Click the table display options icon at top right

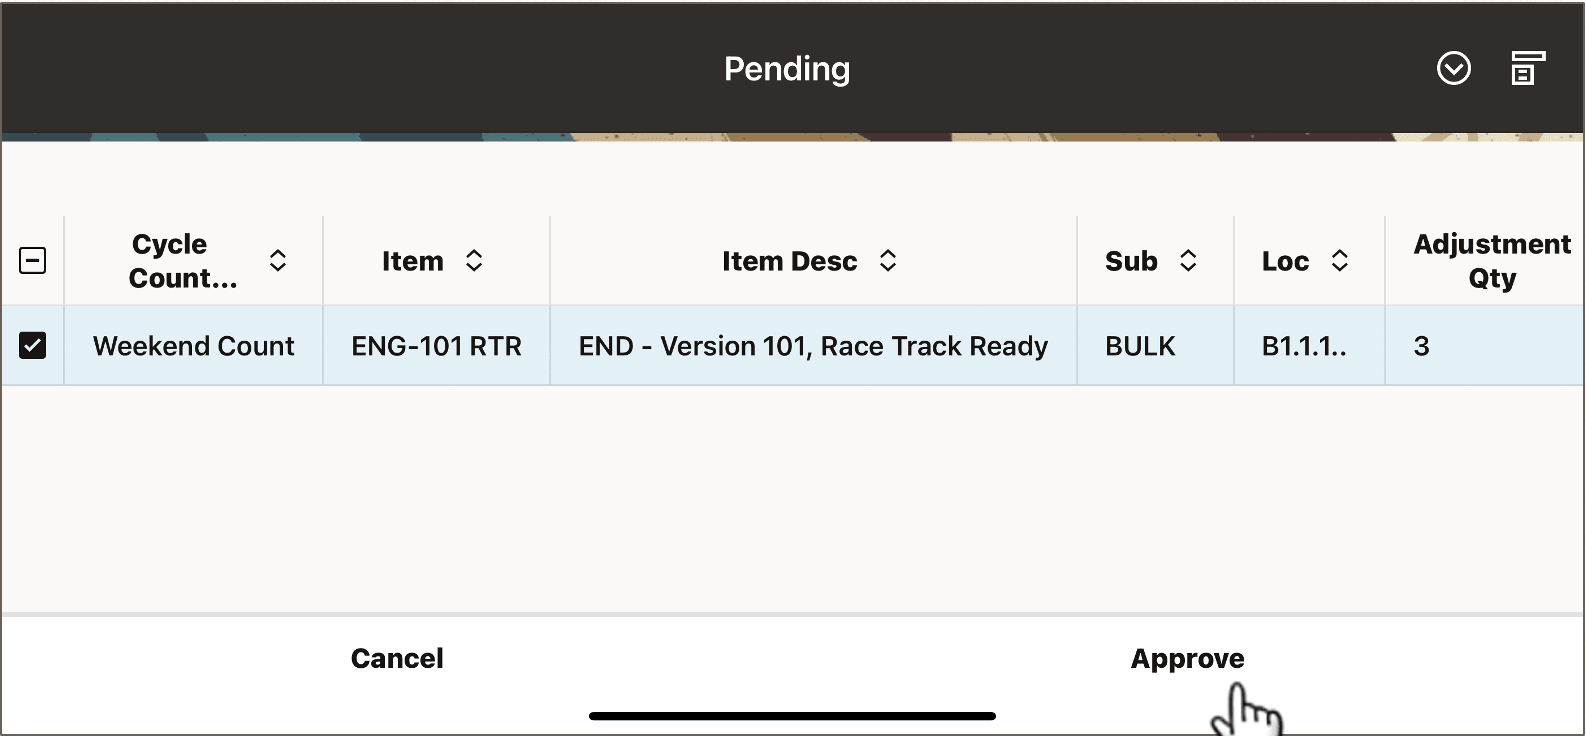tap(1527, 69)
